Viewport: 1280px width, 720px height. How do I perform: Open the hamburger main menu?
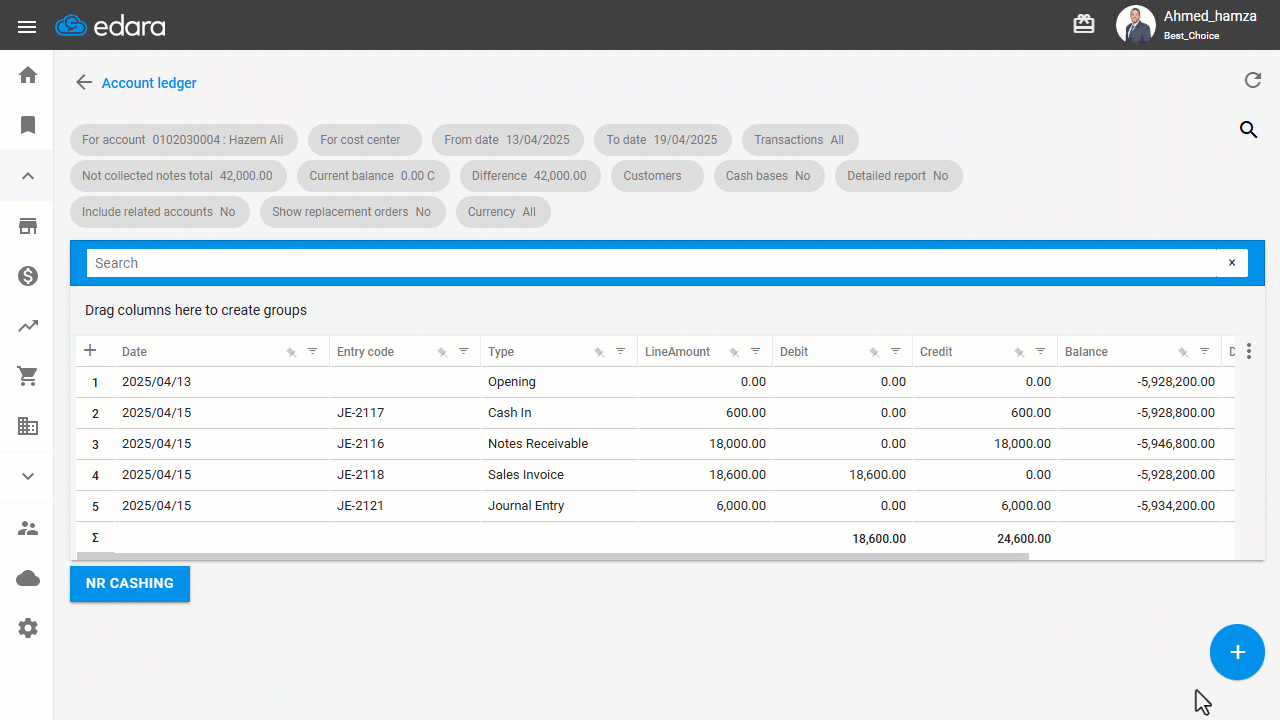(x=27, y=26)
